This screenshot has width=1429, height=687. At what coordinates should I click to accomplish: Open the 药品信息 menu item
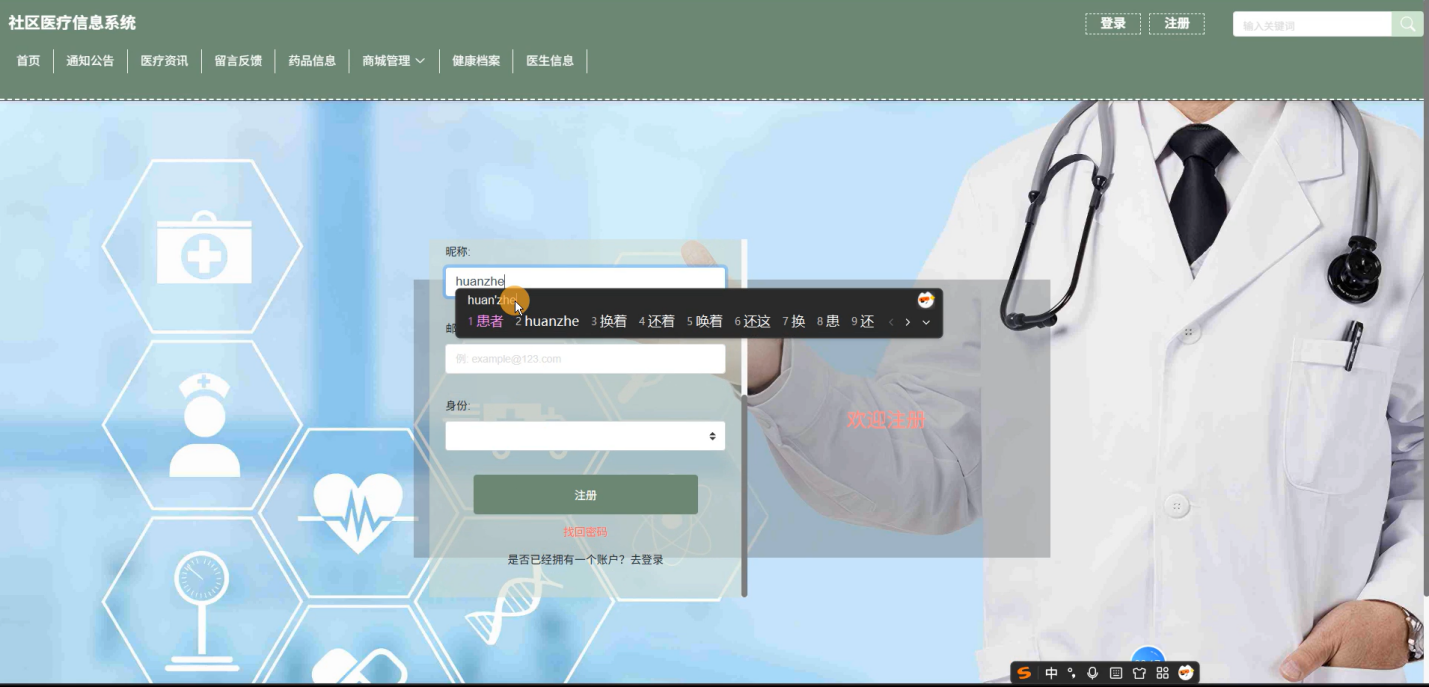tap(313, 61)
